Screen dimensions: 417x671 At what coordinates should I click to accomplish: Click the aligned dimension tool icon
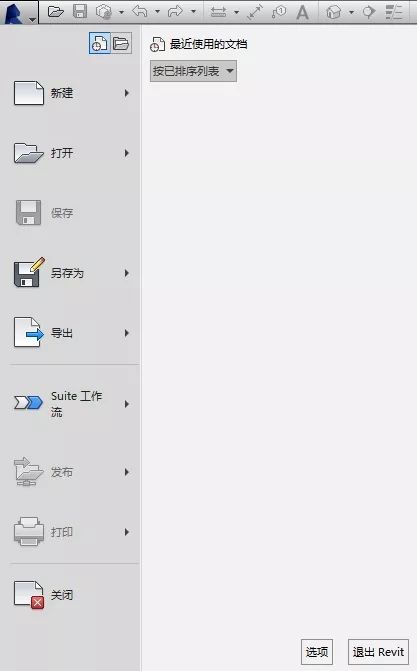pyautogui.click(x=255, y=12)
